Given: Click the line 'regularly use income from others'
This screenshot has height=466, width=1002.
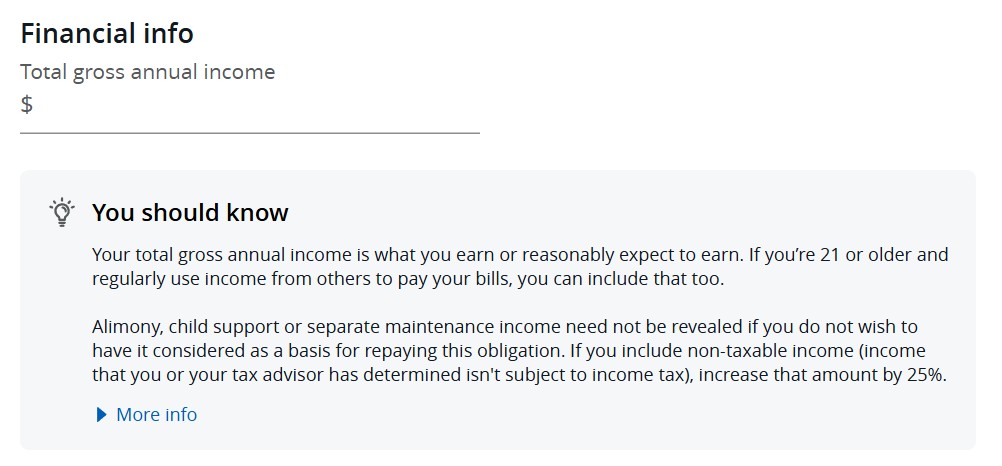Looking at the screenshot, I should [x=408, y=280].
